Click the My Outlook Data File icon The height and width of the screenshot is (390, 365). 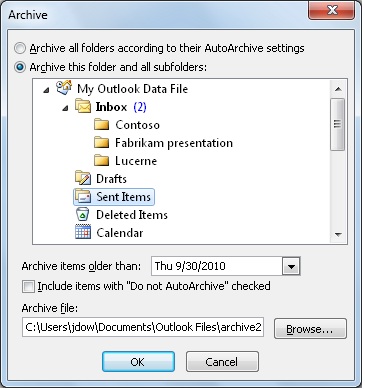click(64, 88)
